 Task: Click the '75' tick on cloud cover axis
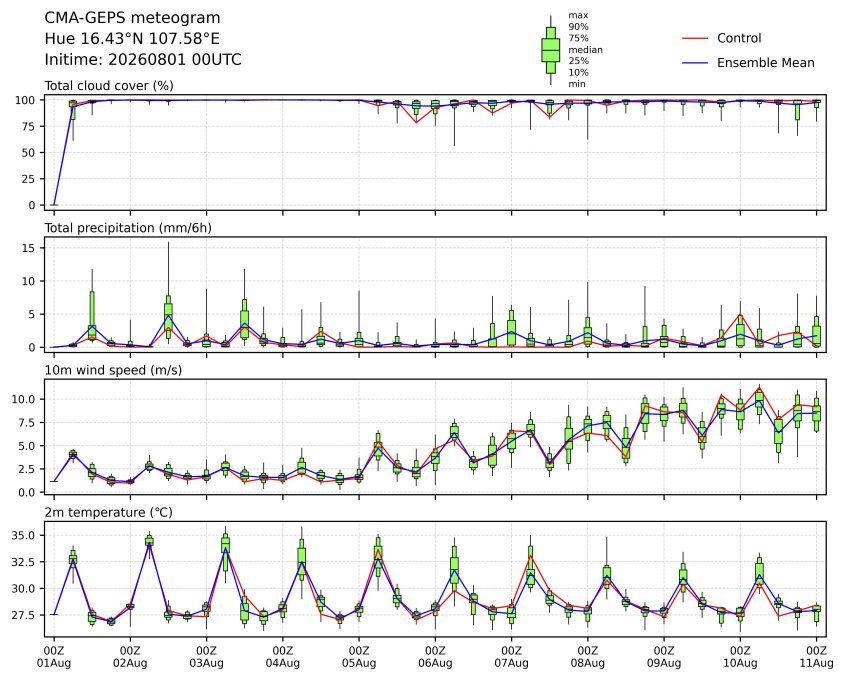[x=28, y=127]
